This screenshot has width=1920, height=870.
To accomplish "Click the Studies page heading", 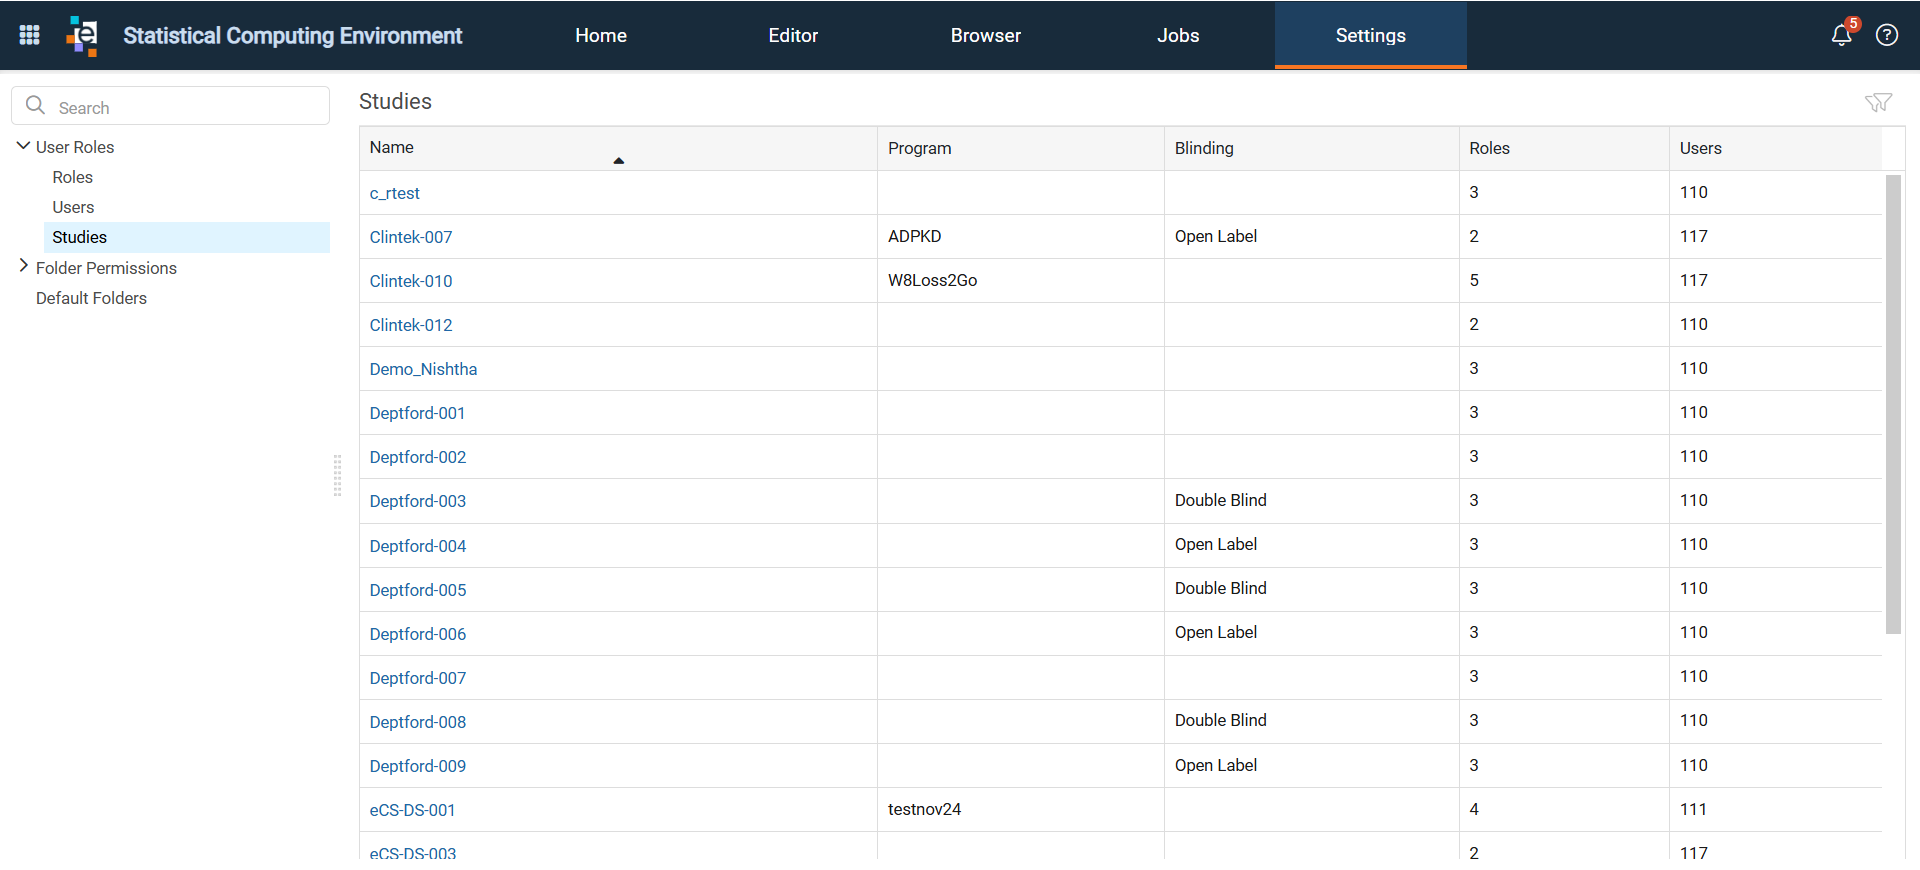I will 395,101.
